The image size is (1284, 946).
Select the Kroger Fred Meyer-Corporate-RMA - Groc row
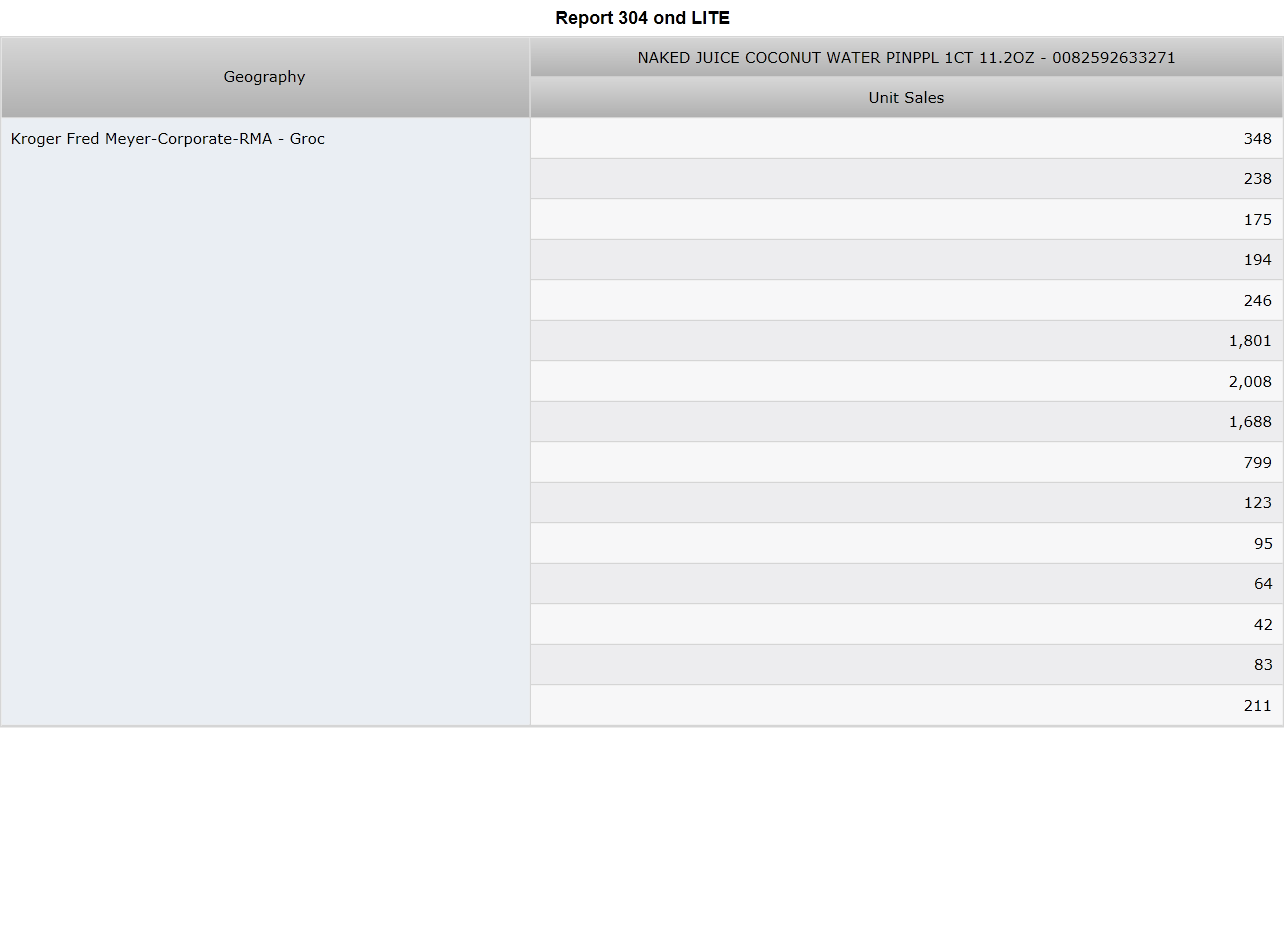(265, 422)
